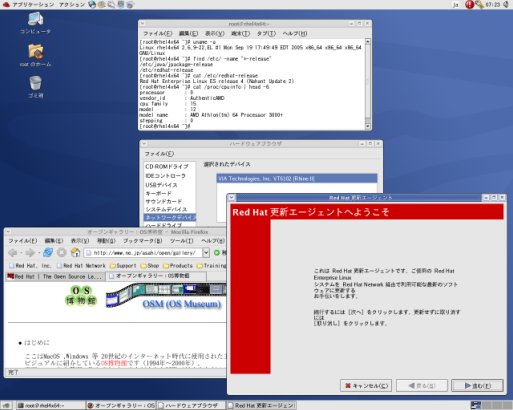The height and width of the screenshot is (410, 513).
Task: Open terminal タブ(T) menu
Action: pyautogui.click(x=266, y=33)
